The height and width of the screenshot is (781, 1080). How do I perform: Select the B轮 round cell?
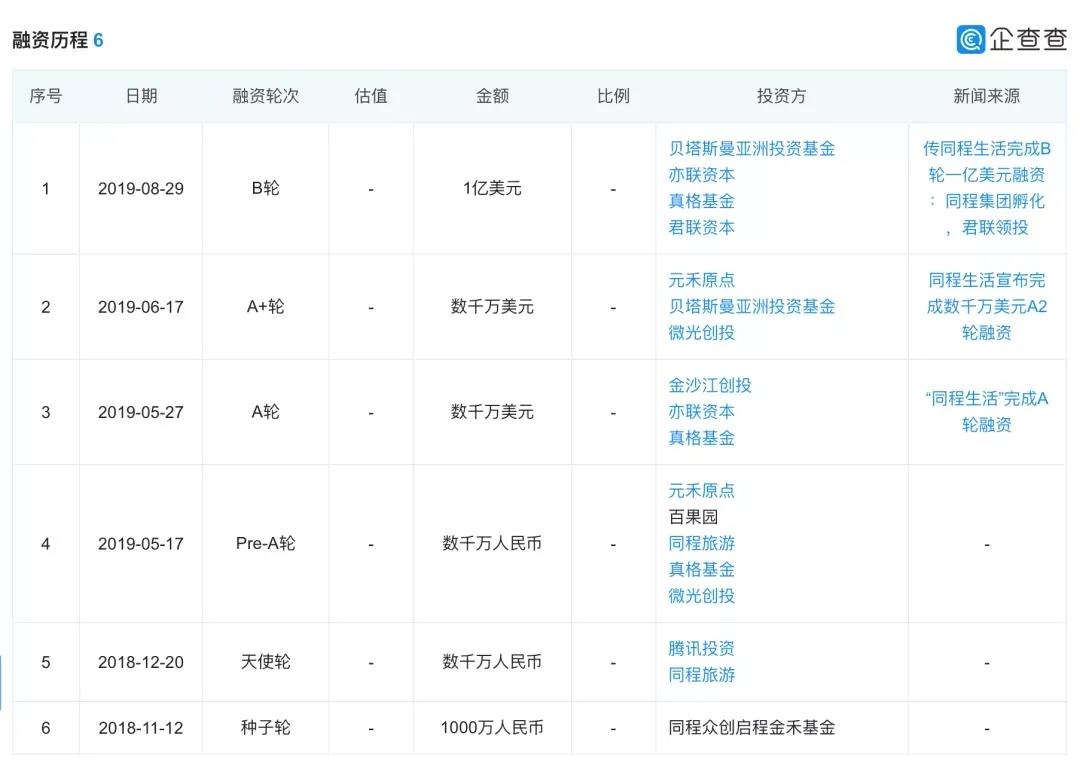(265, 188)
